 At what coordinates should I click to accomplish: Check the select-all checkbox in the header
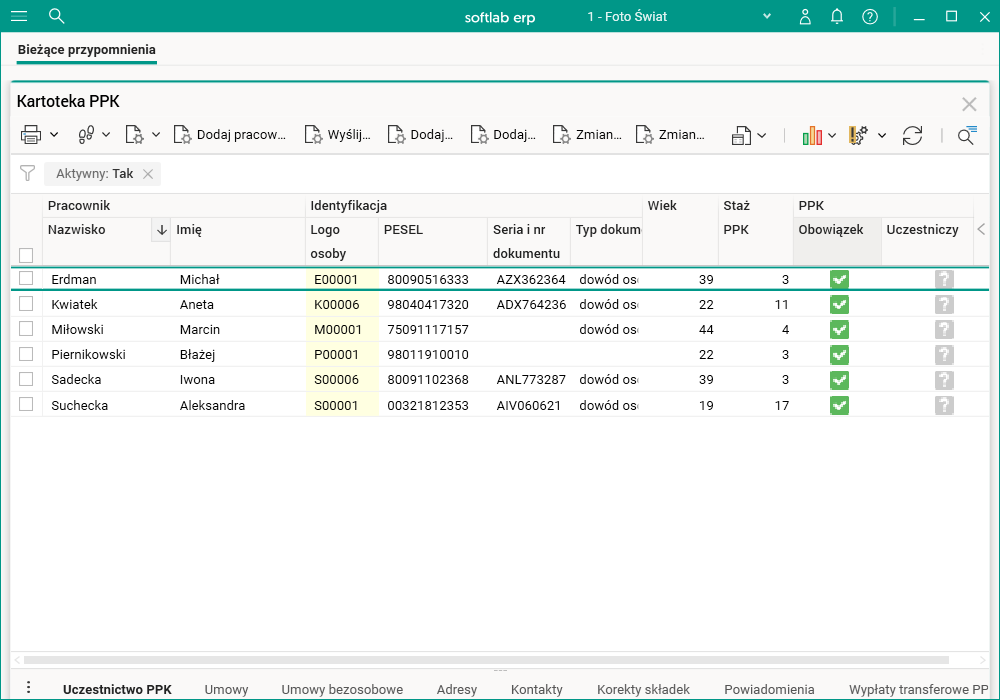[26, 255]
